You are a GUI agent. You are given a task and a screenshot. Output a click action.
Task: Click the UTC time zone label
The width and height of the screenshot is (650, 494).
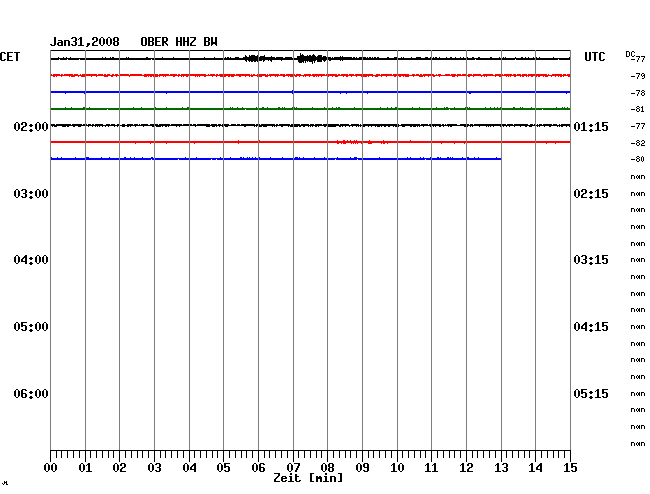coord(594,57)
